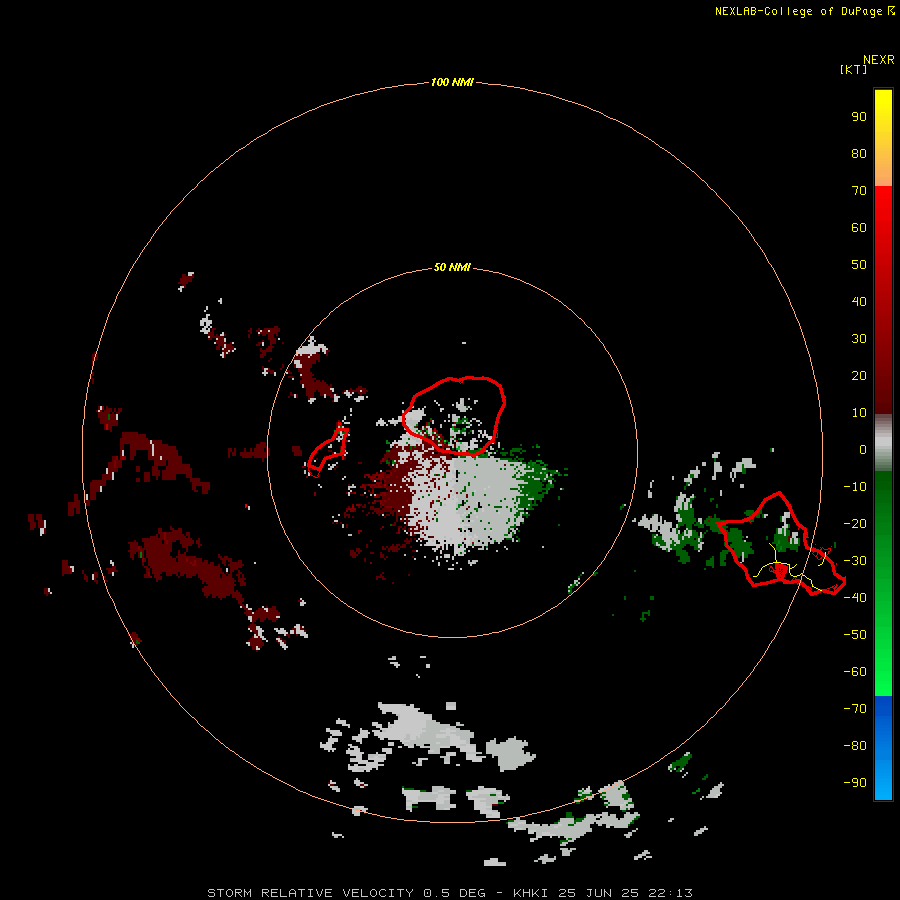Click the -70 value on velocity scale

855,709
